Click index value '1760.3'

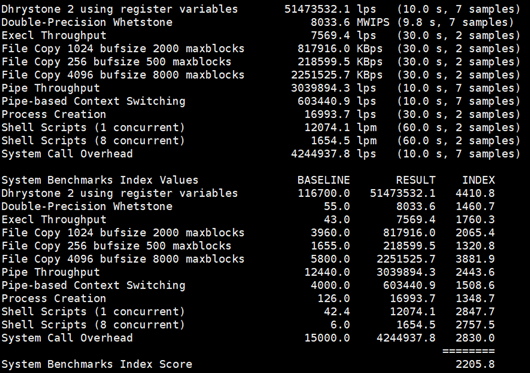pyautogui.click(x=475, y=220)
